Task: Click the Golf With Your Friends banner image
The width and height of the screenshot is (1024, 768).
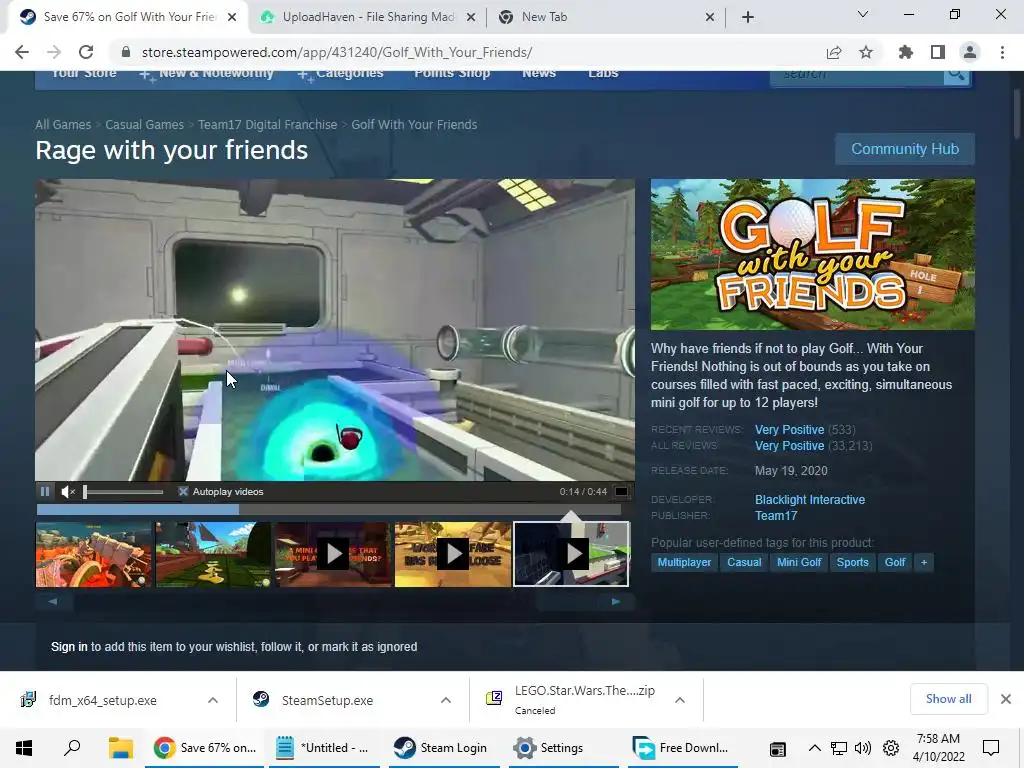Action: pos(812,254)
